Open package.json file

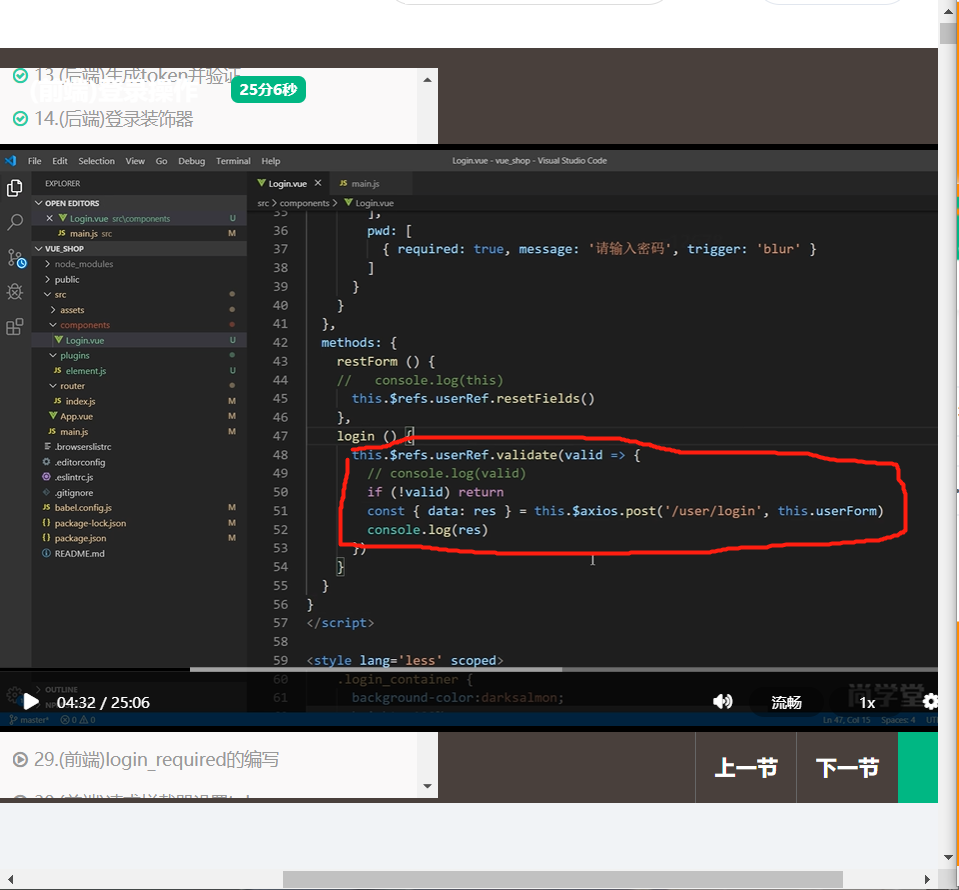(80, 538)
